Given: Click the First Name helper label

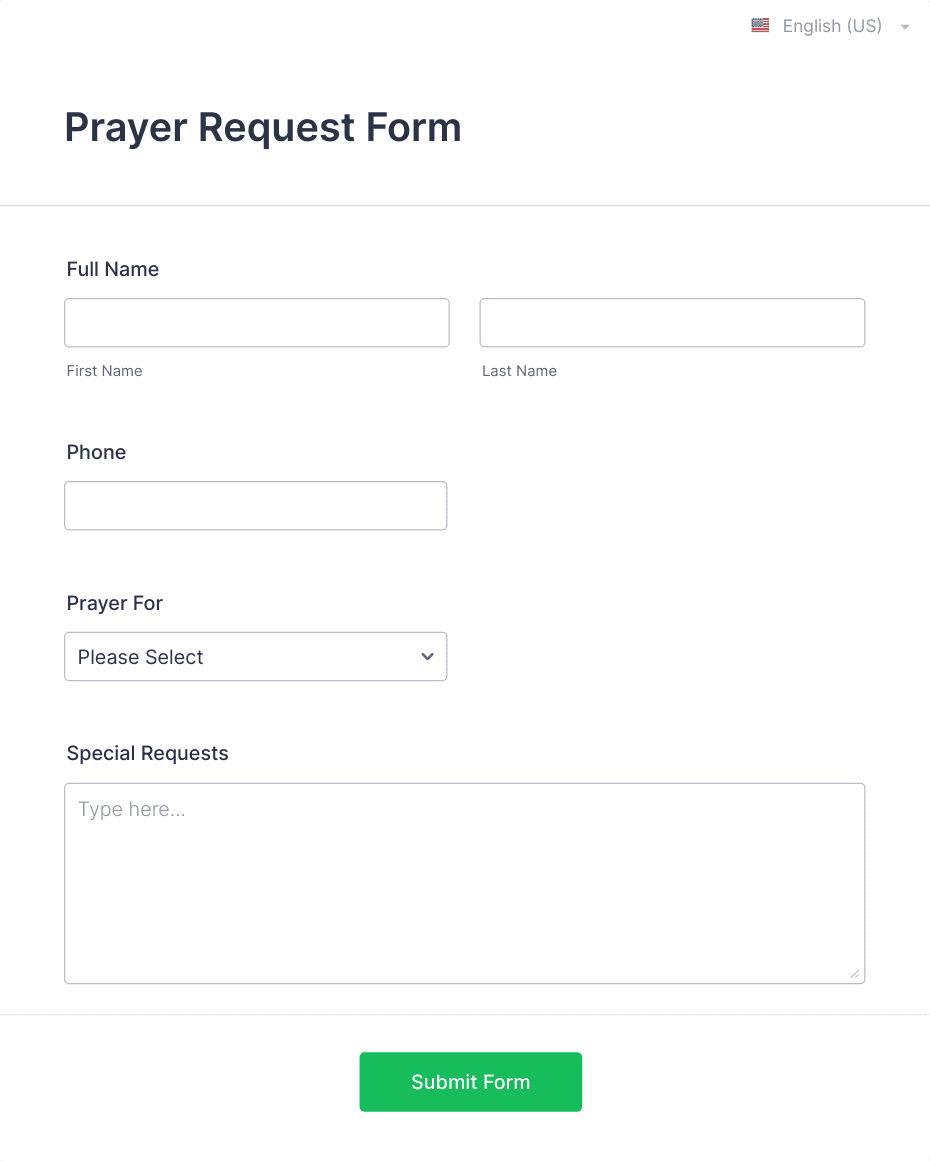Looking at the screenshot, I should pos(104,371).
